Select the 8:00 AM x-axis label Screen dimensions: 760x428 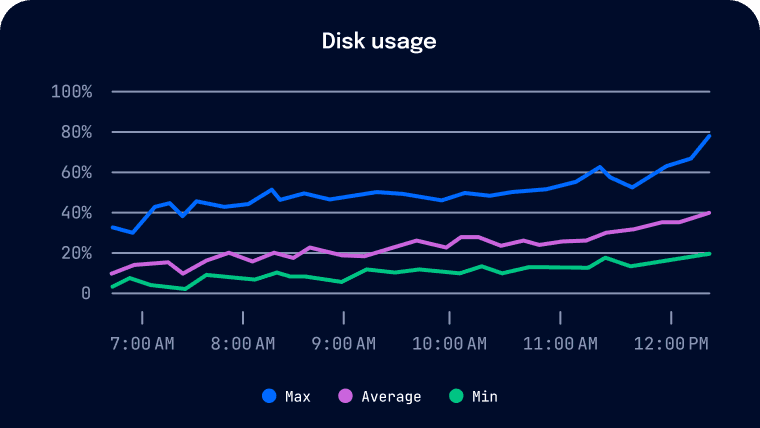pyautogui.click(x=243, y=344)
